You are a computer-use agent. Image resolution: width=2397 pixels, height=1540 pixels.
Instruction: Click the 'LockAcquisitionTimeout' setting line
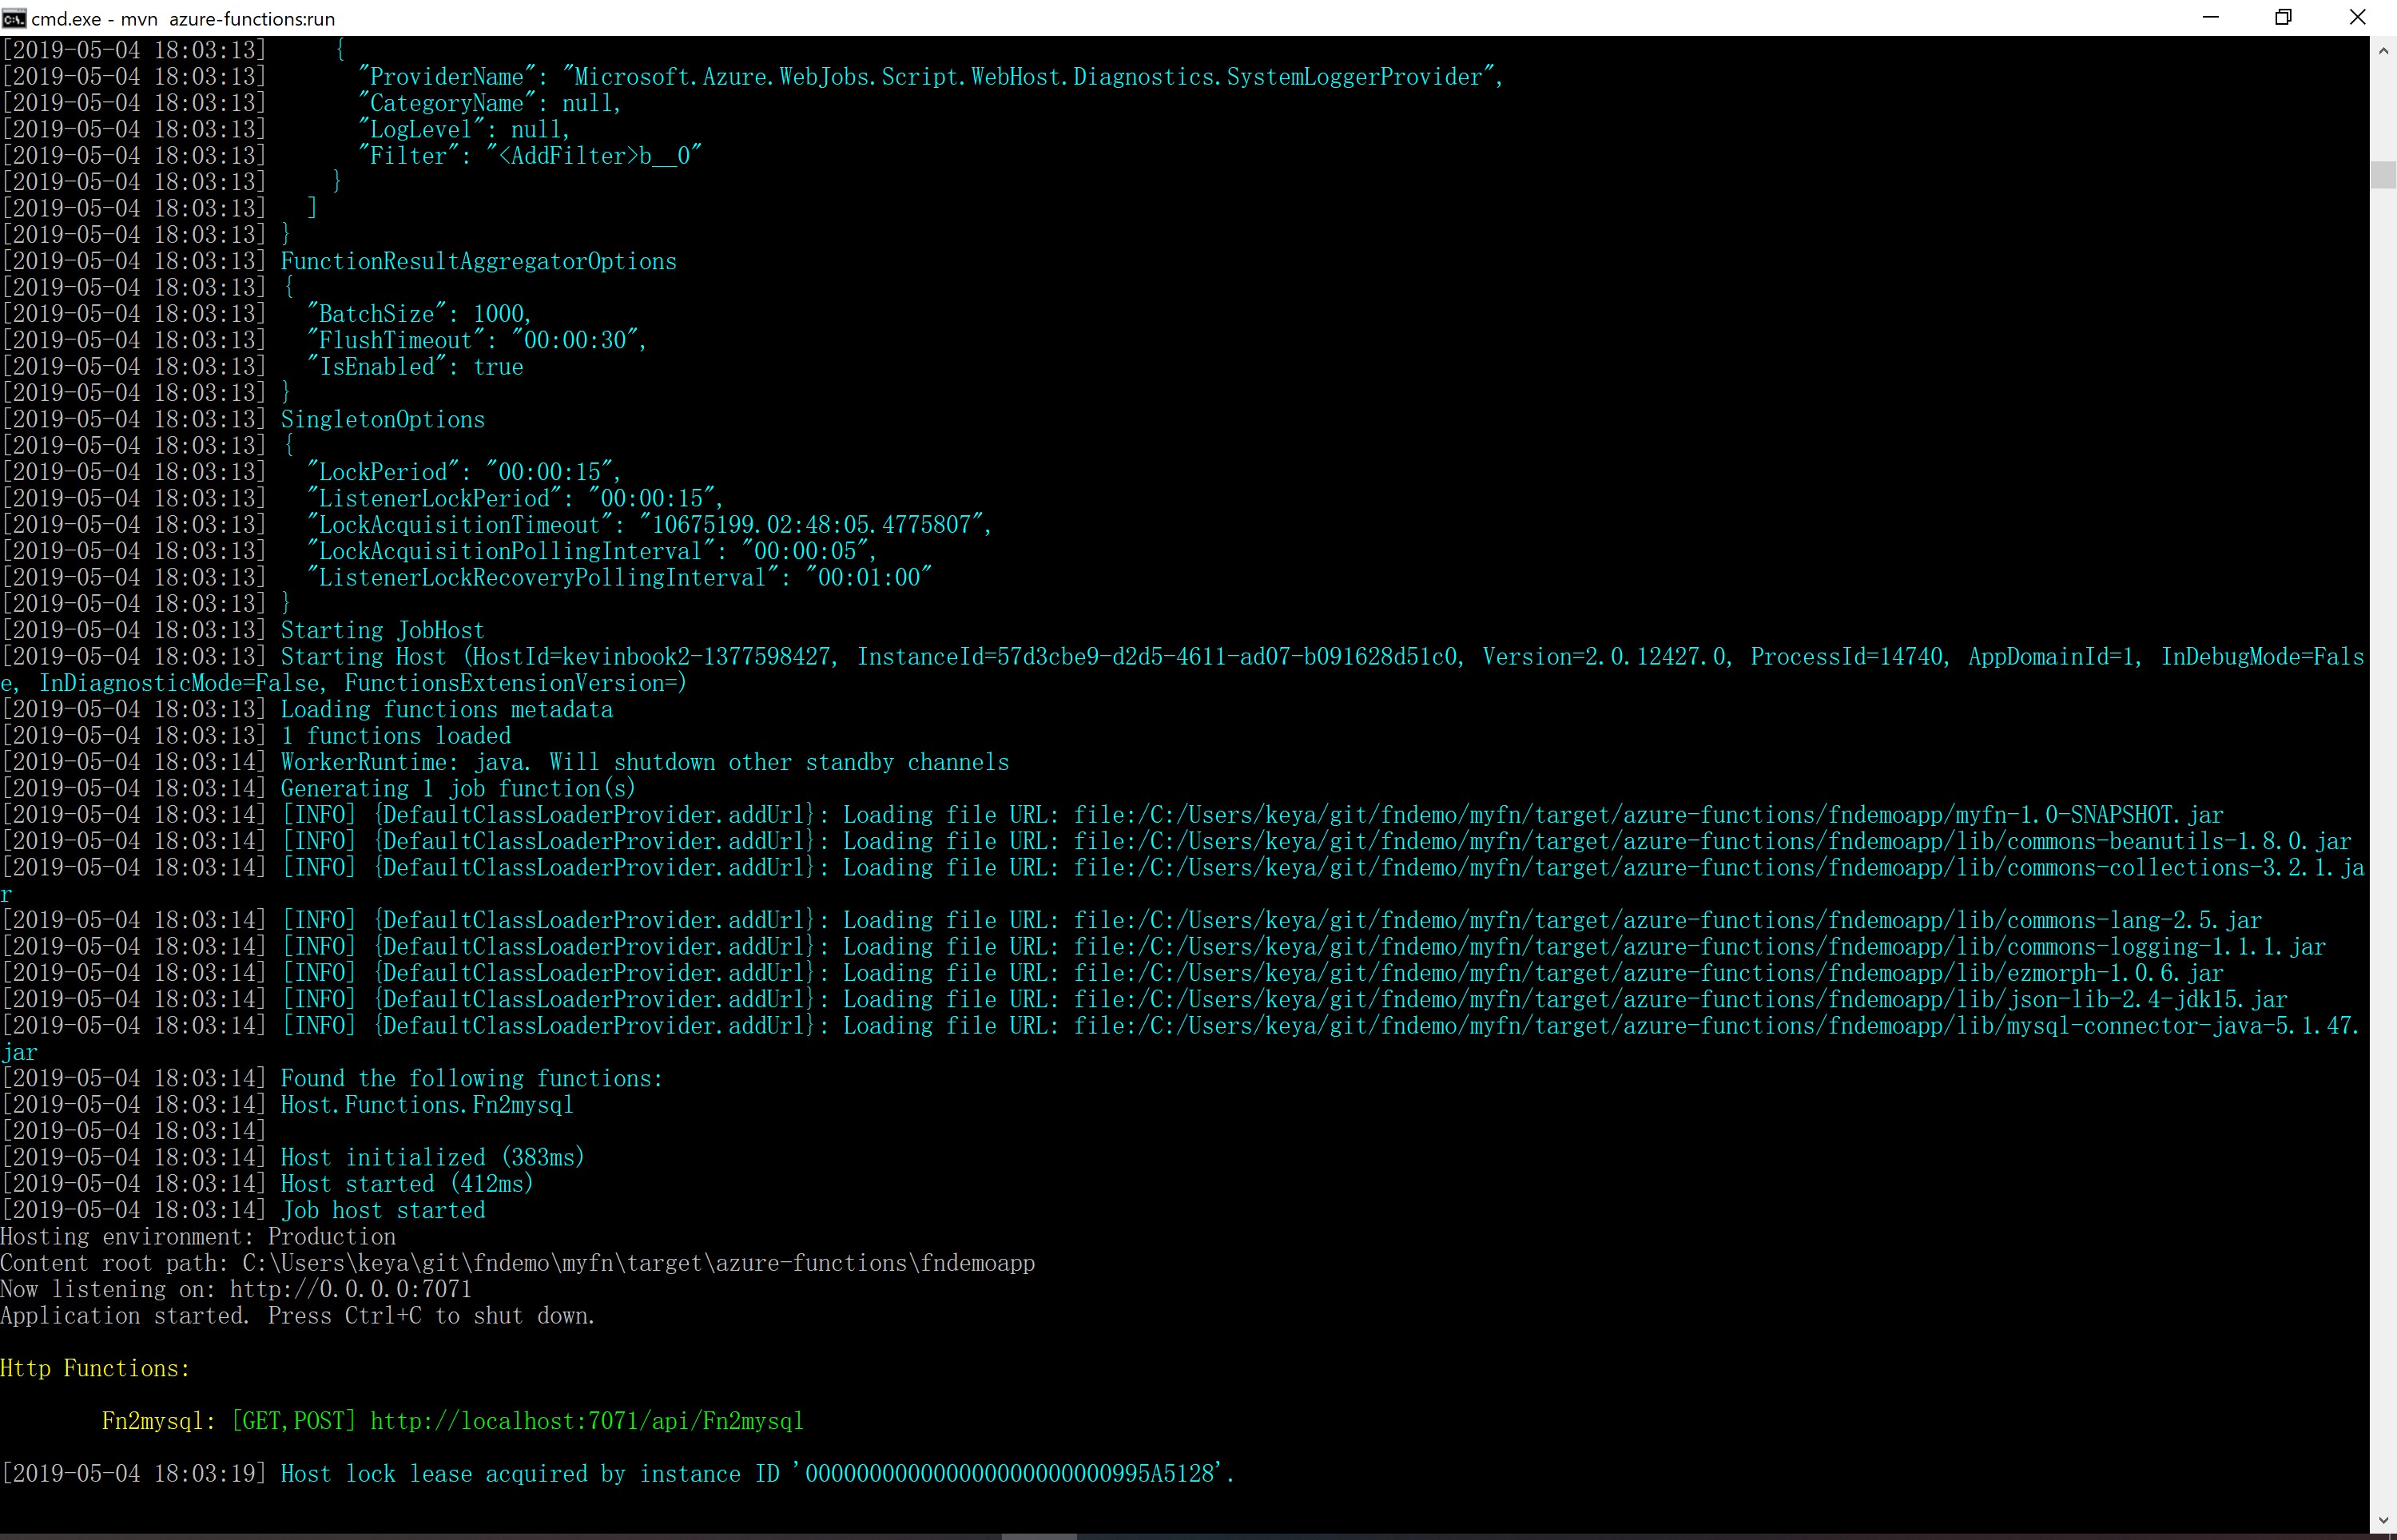click(497, 525)
